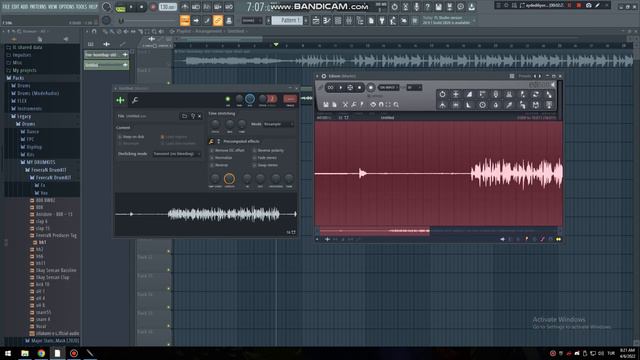Image resolution: width=640 pixels, height=360 pixels.
Task: Expand the FPC folder in browser
Action: pyautogui.click(x=30, y=139)
